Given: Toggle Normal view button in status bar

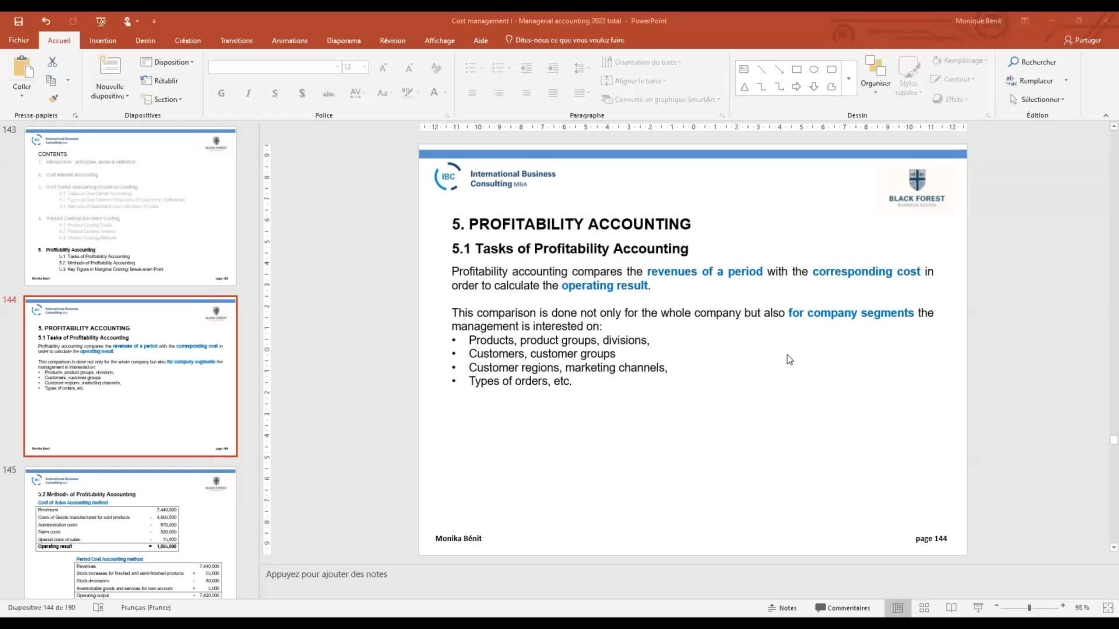Looking at the screenshot, I should (898, 608).
